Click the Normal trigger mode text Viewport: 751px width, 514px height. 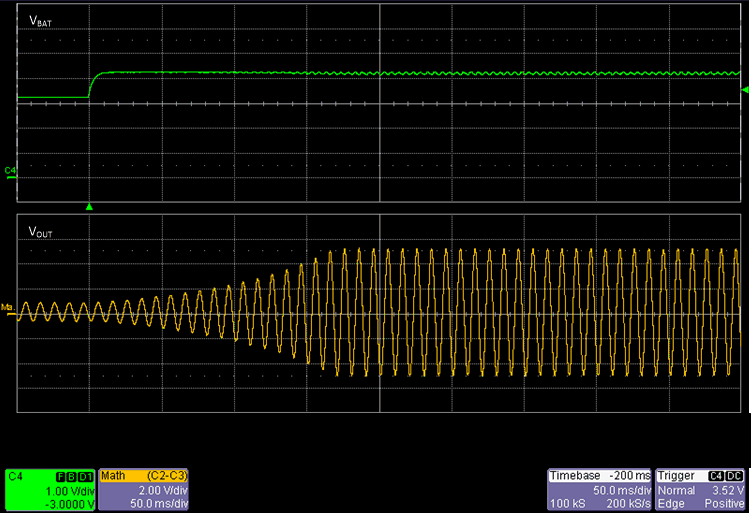[674, 490]
